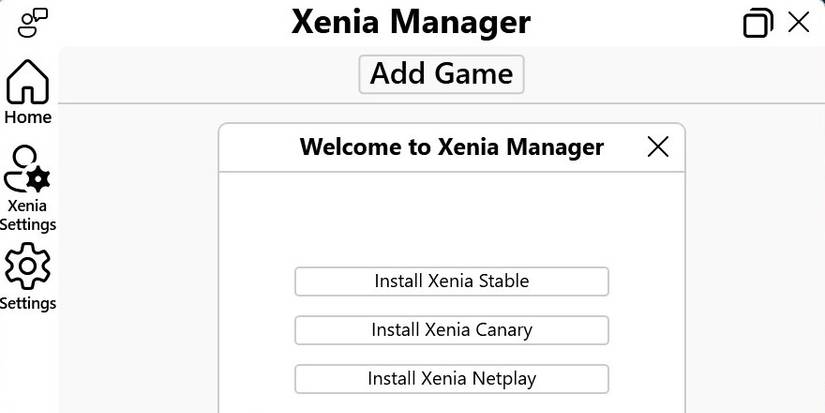Open Xenia Settings via person-gear icon
The image size is (825, 413).
(x=27, y=168)
